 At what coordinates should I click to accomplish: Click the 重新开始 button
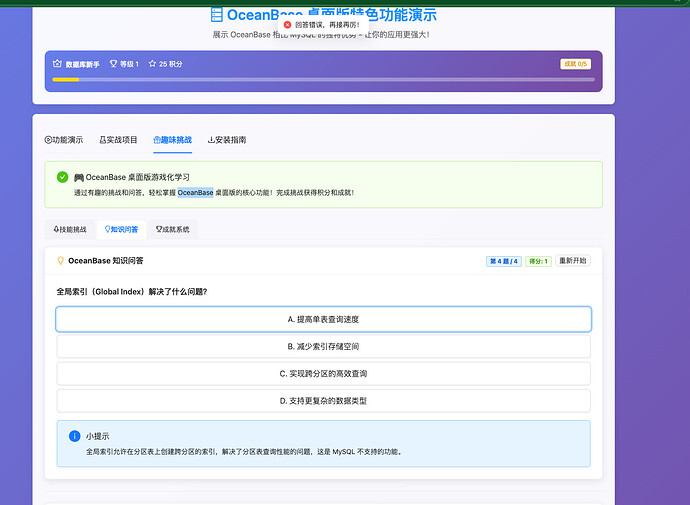tap(573, 260)
